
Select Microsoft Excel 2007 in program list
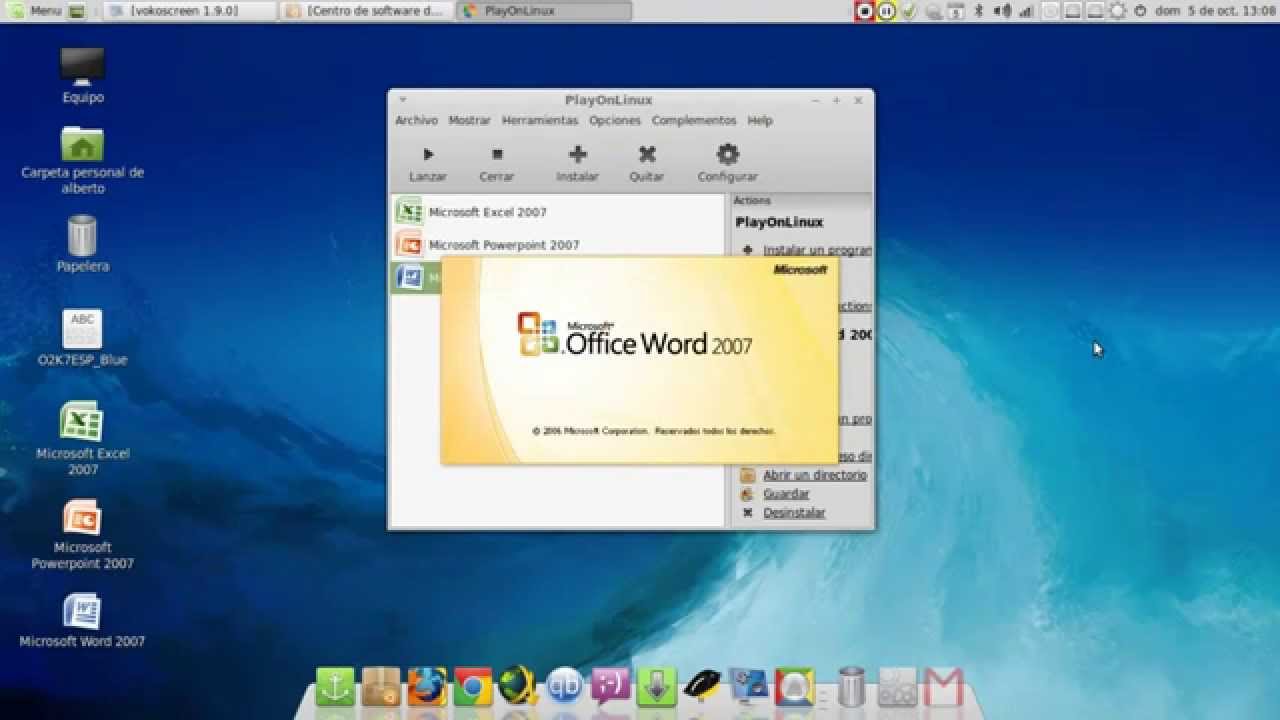[557, 212]
